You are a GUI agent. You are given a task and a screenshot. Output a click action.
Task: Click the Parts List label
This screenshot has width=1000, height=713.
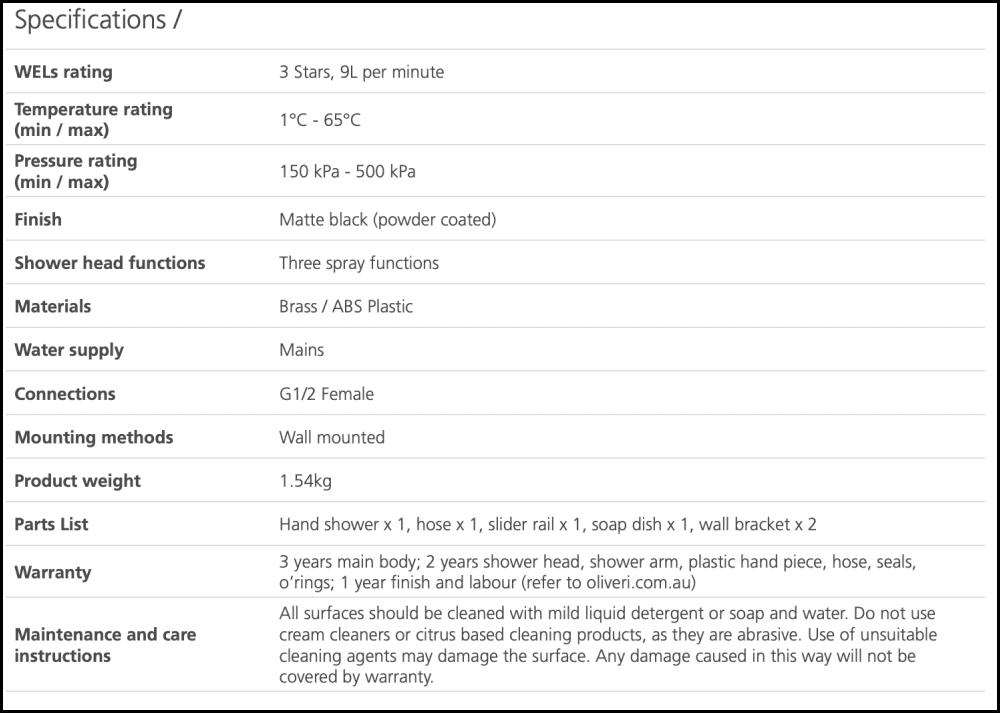(x=51, y=524)
